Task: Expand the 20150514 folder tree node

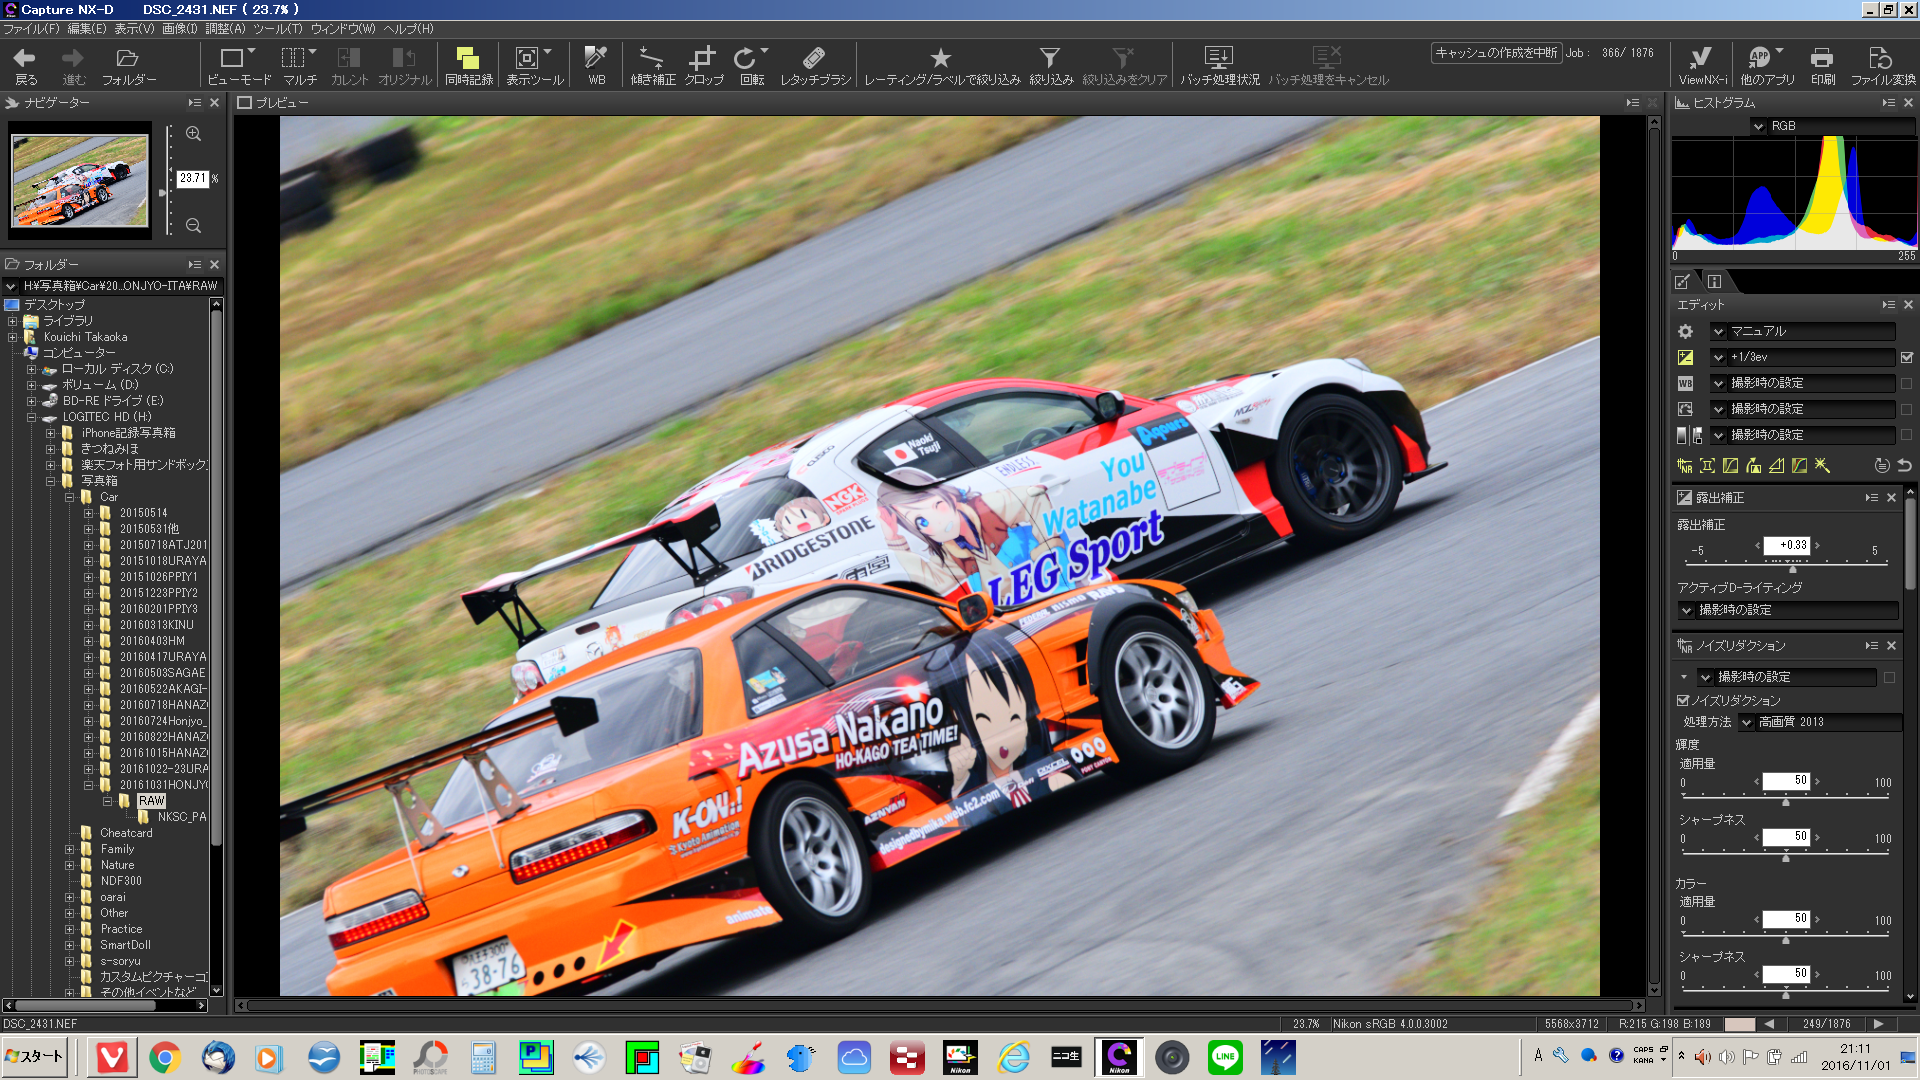Action: coord(88,513)
